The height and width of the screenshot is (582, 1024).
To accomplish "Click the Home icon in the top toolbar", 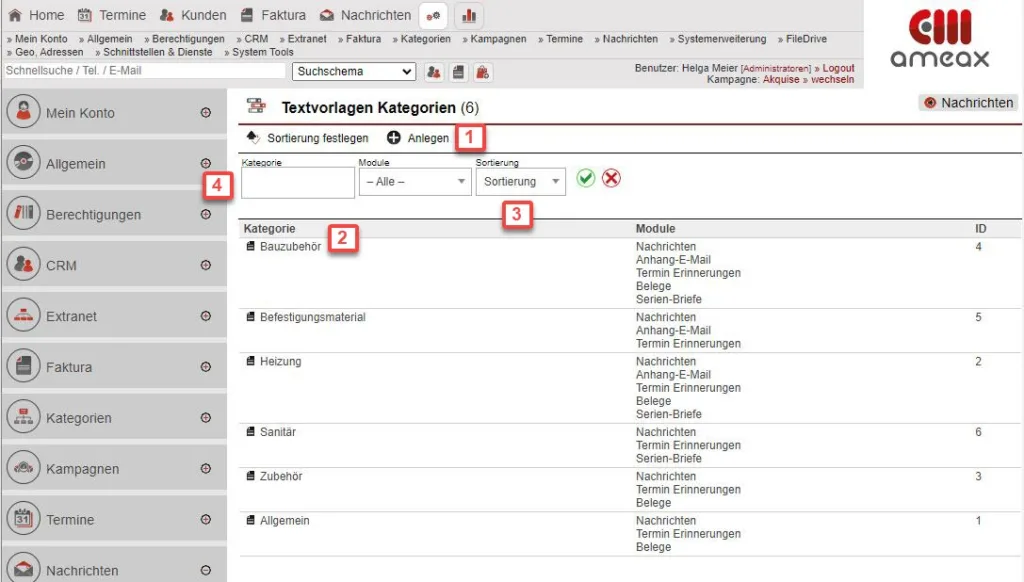I will 16,15.
